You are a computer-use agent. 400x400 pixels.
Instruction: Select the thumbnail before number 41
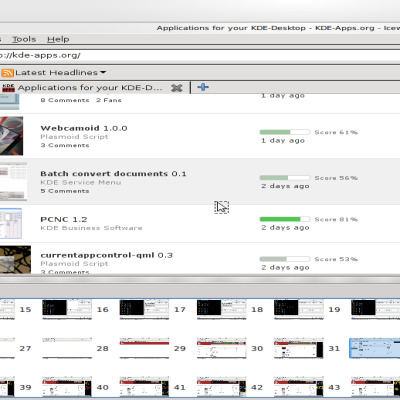coord(144,387)
